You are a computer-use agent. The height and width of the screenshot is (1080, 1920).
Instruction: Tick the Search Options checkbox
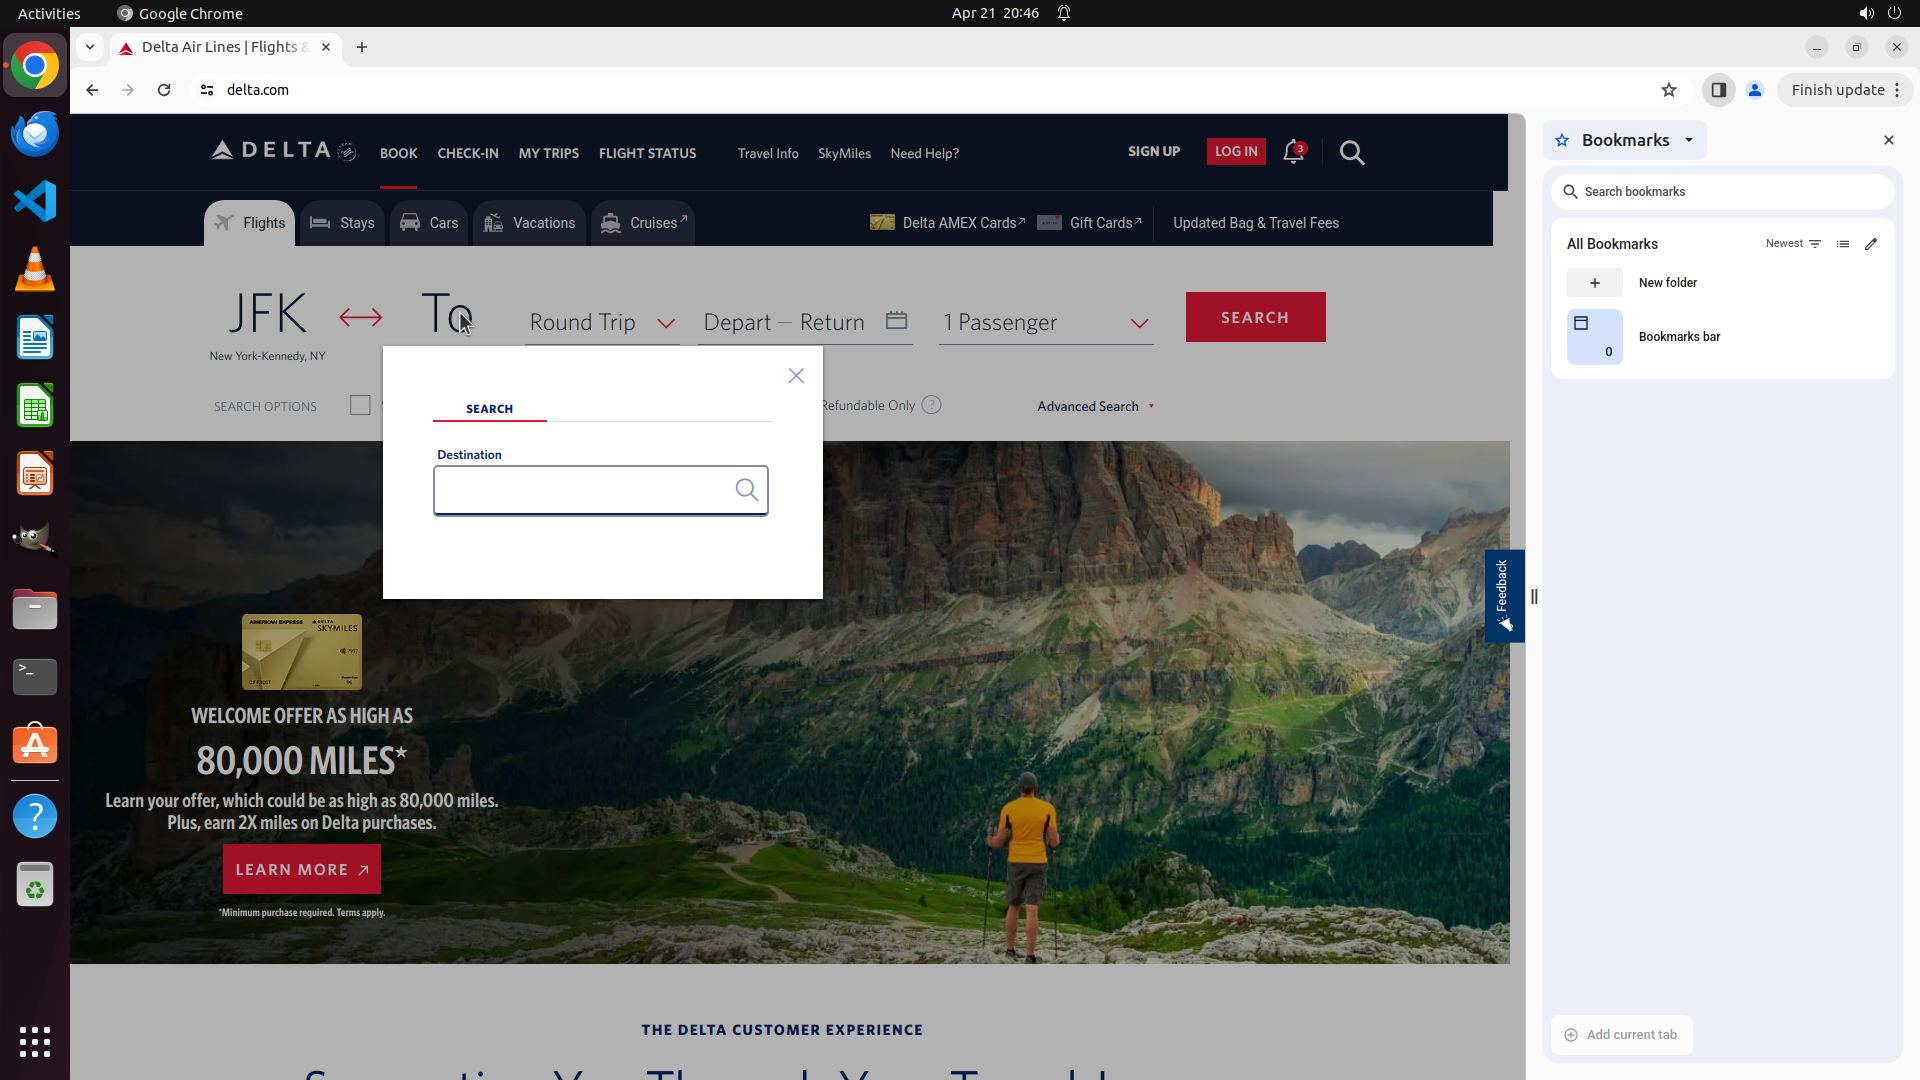click(x=360, y=405)
